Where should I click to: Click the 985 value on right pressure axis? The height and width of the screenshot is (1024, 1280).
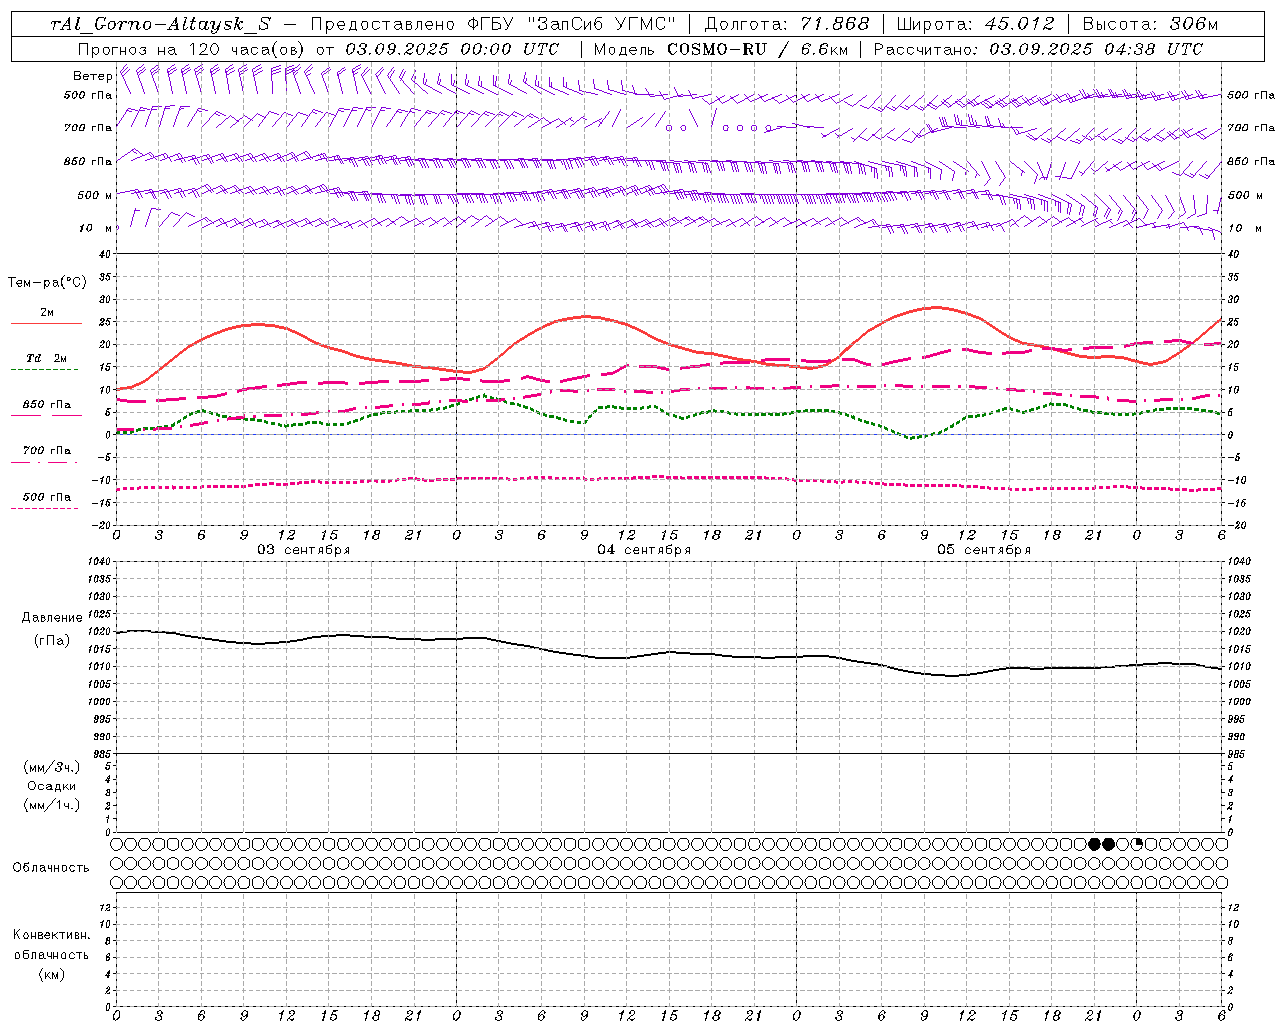click(1238, 754)
